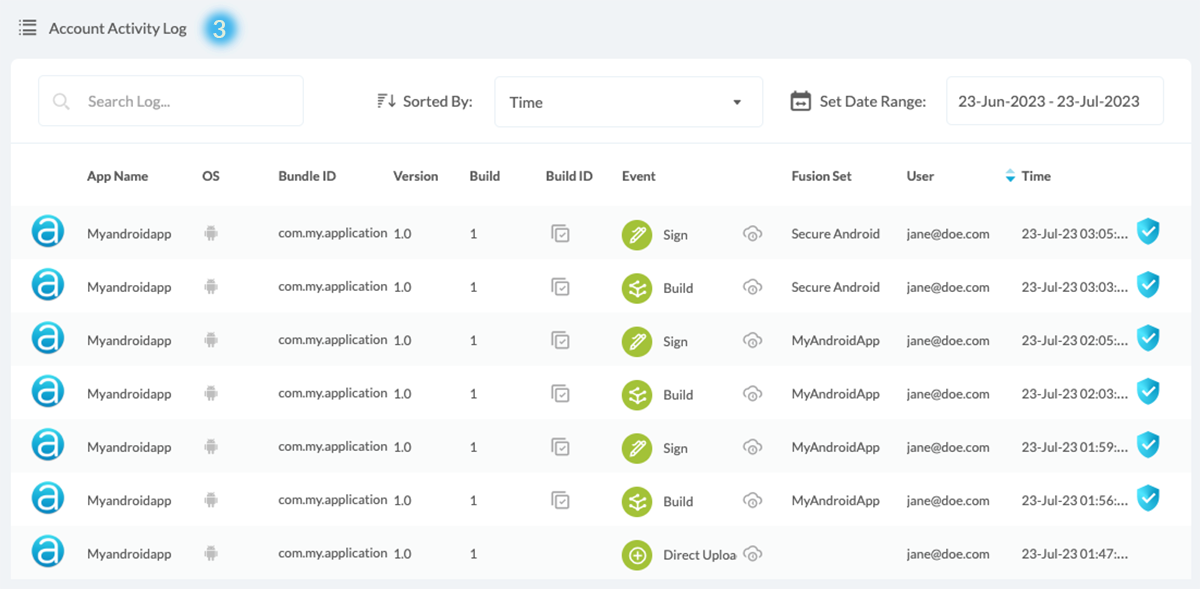The height and width of the screenshot is (589, 1200).
Task: Click the sort arrows icon next to Sorted By
Action: (x=385, y=101)
